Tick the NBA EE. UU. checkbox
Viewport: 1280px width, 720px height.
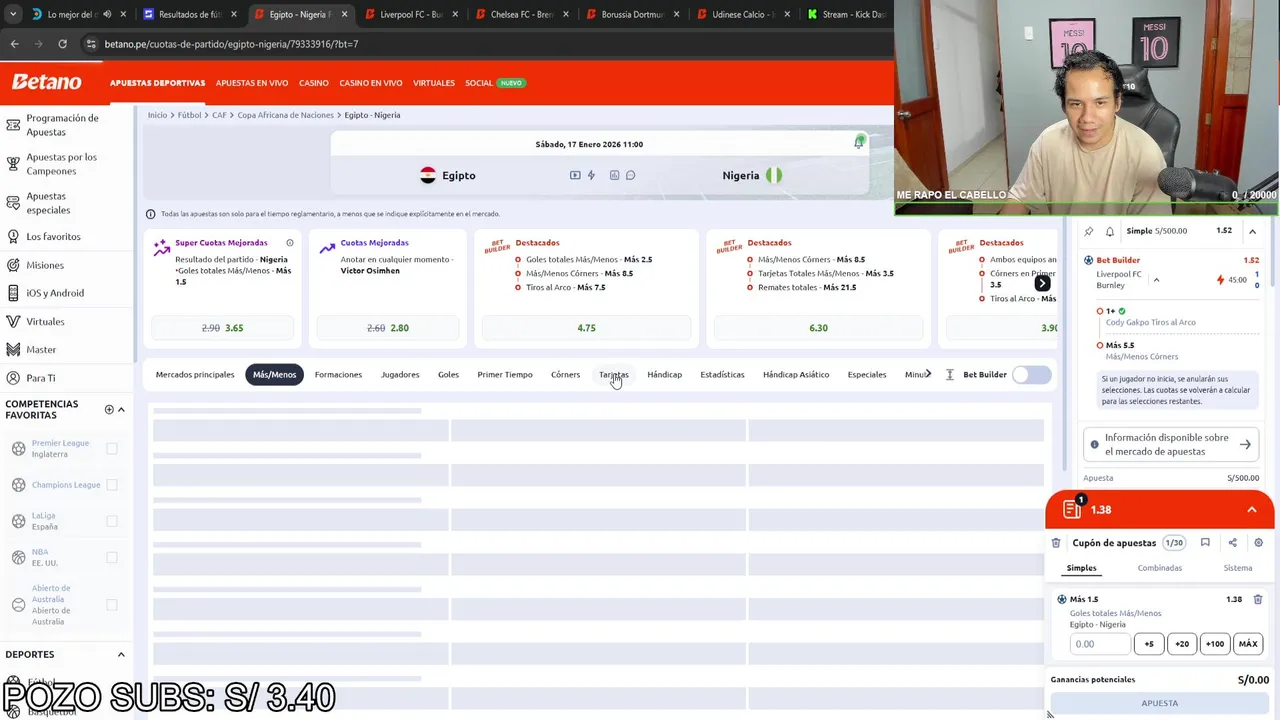tap(112, 557)
